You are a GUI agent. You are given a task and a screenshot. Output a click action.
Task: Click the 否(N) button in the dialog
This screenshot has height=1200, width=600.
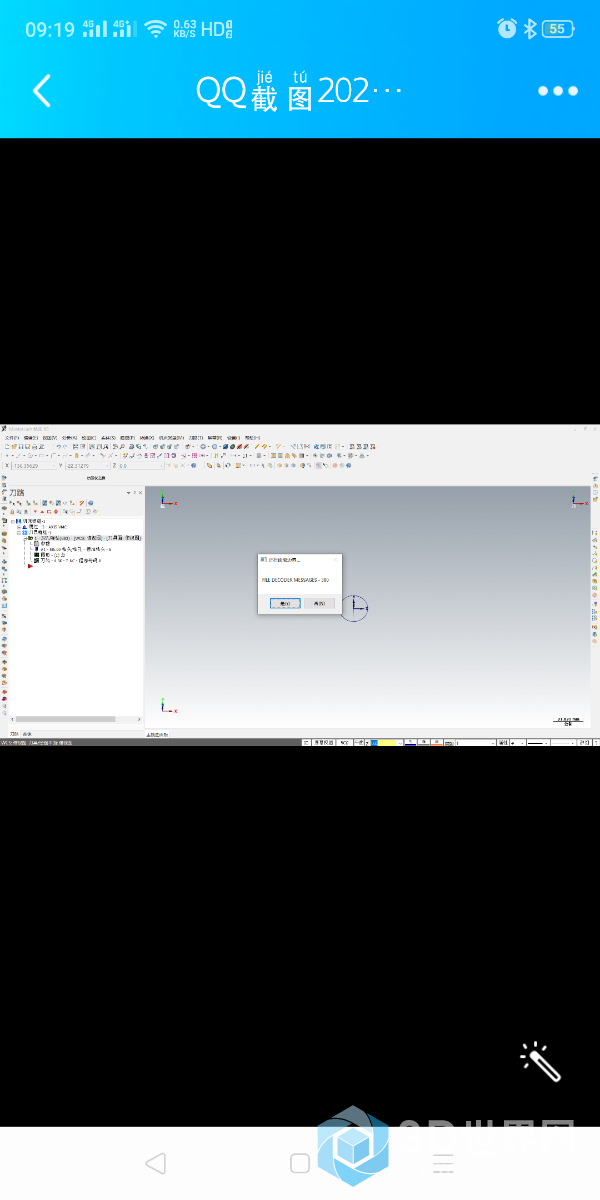tap(319, 603)
